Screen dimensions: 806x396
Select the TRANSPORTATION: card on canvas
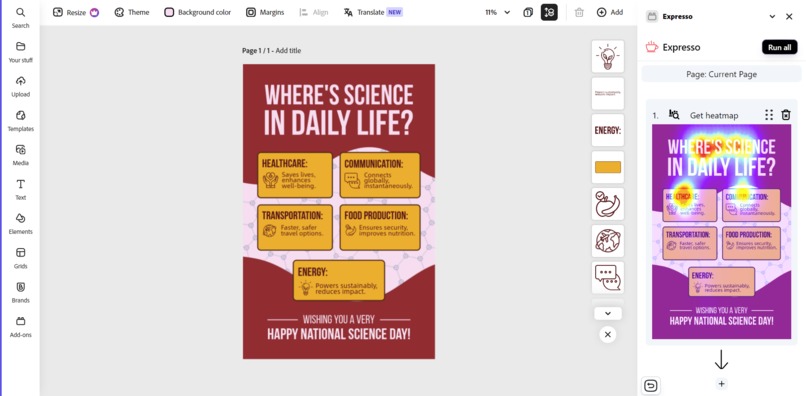(295, 227)
